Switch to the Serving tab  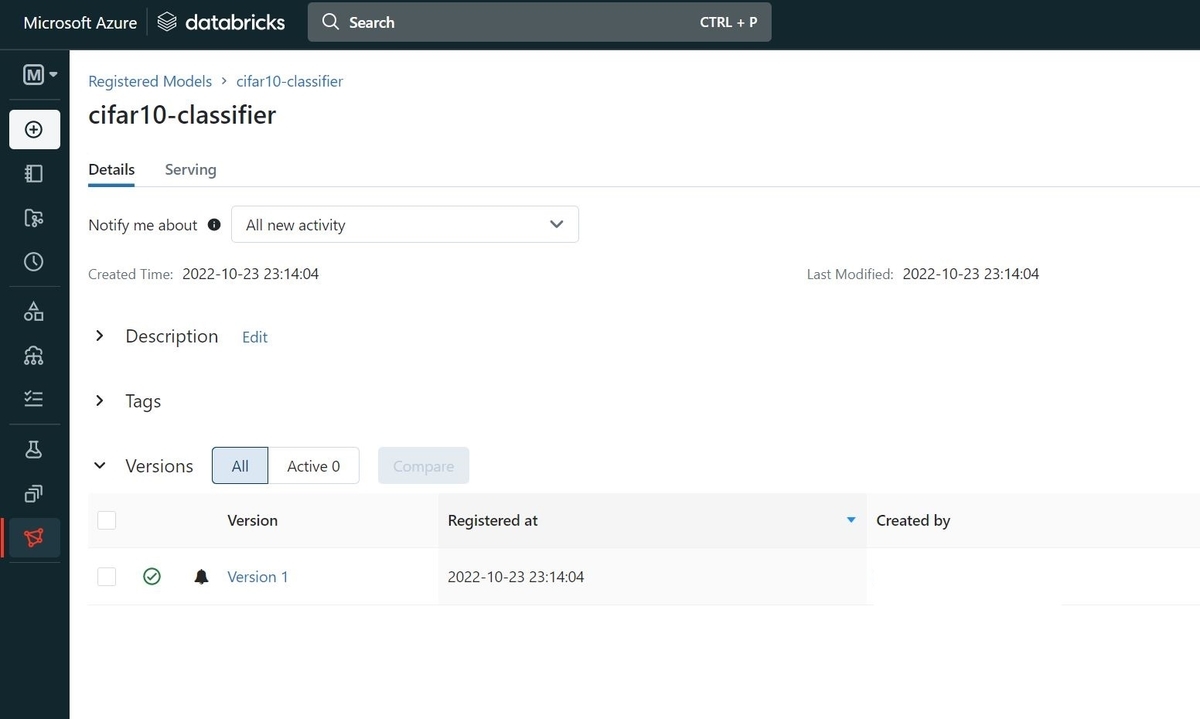pos(190,169)
